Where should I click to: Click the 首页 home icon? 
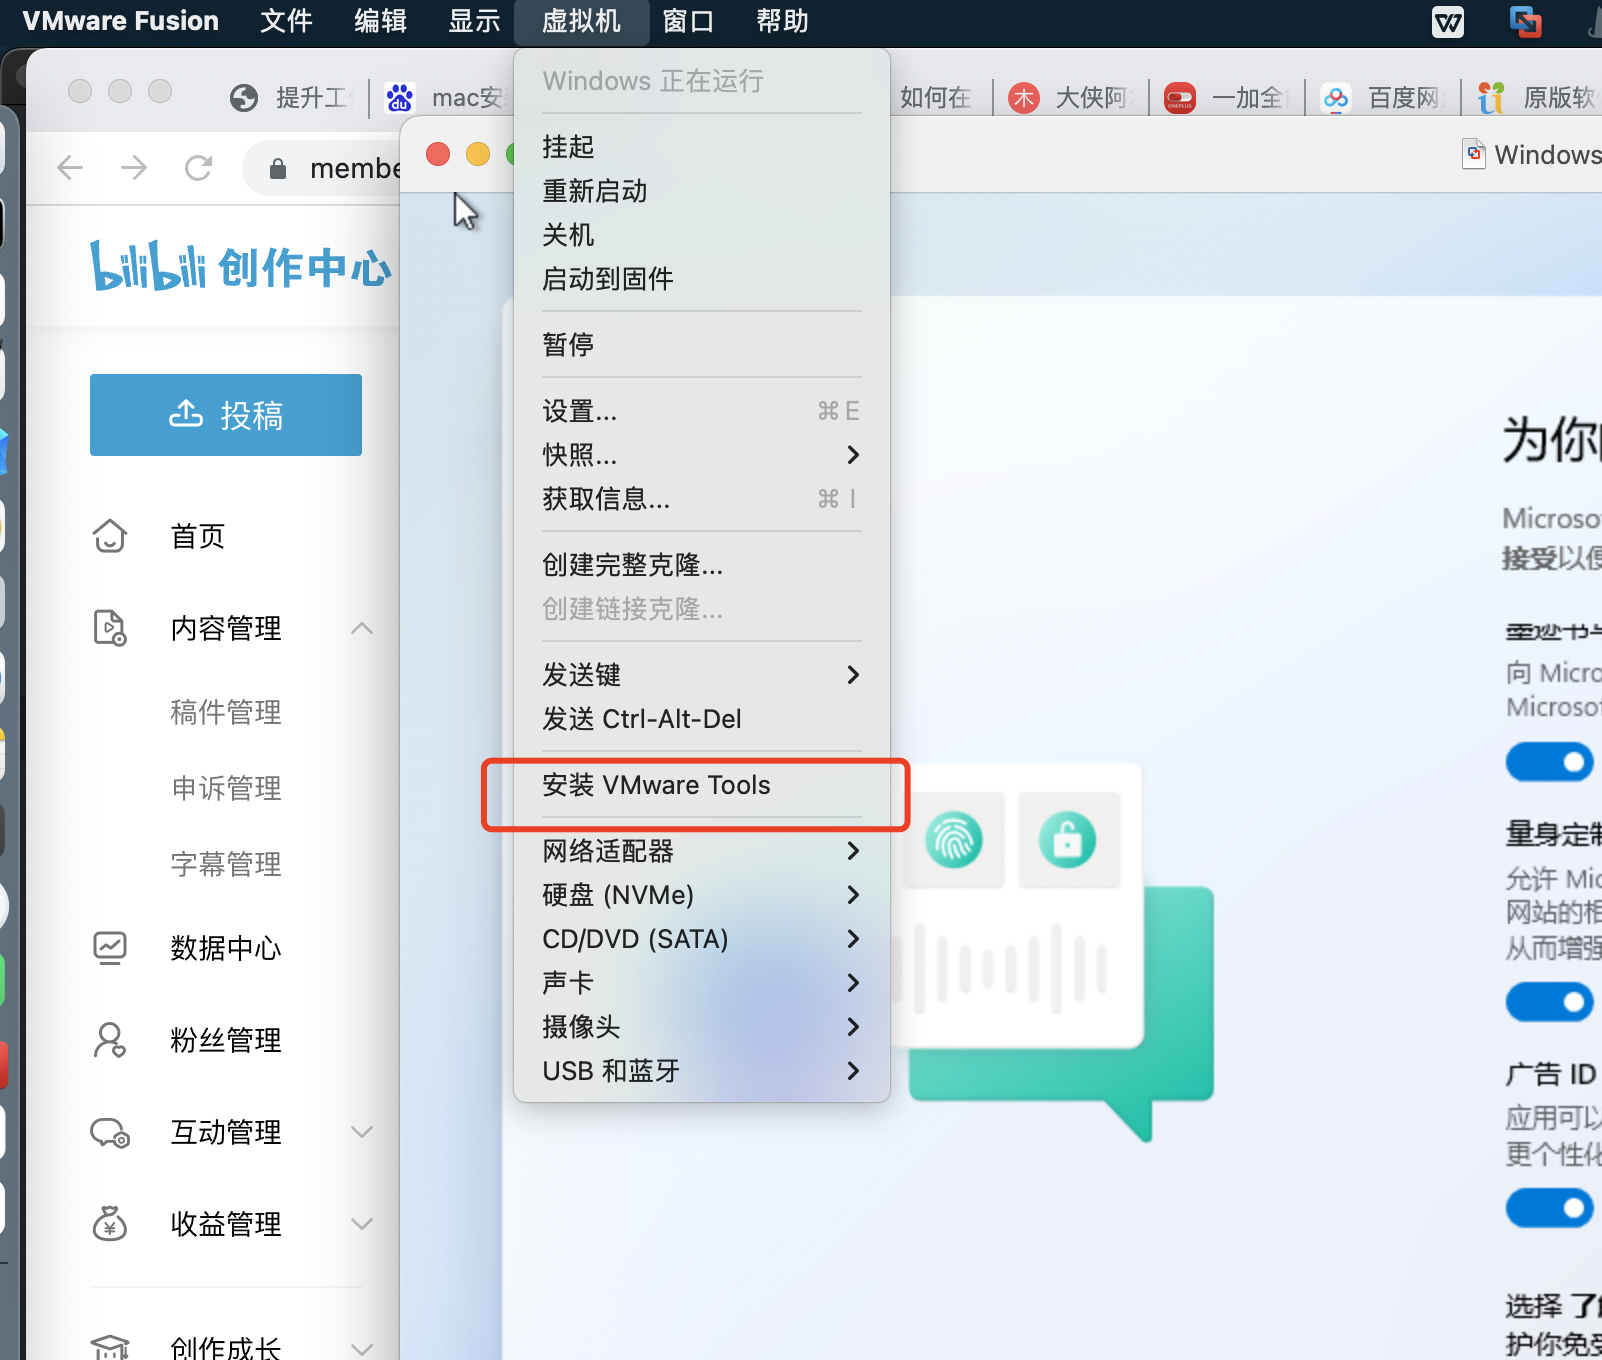pos(110,536)
